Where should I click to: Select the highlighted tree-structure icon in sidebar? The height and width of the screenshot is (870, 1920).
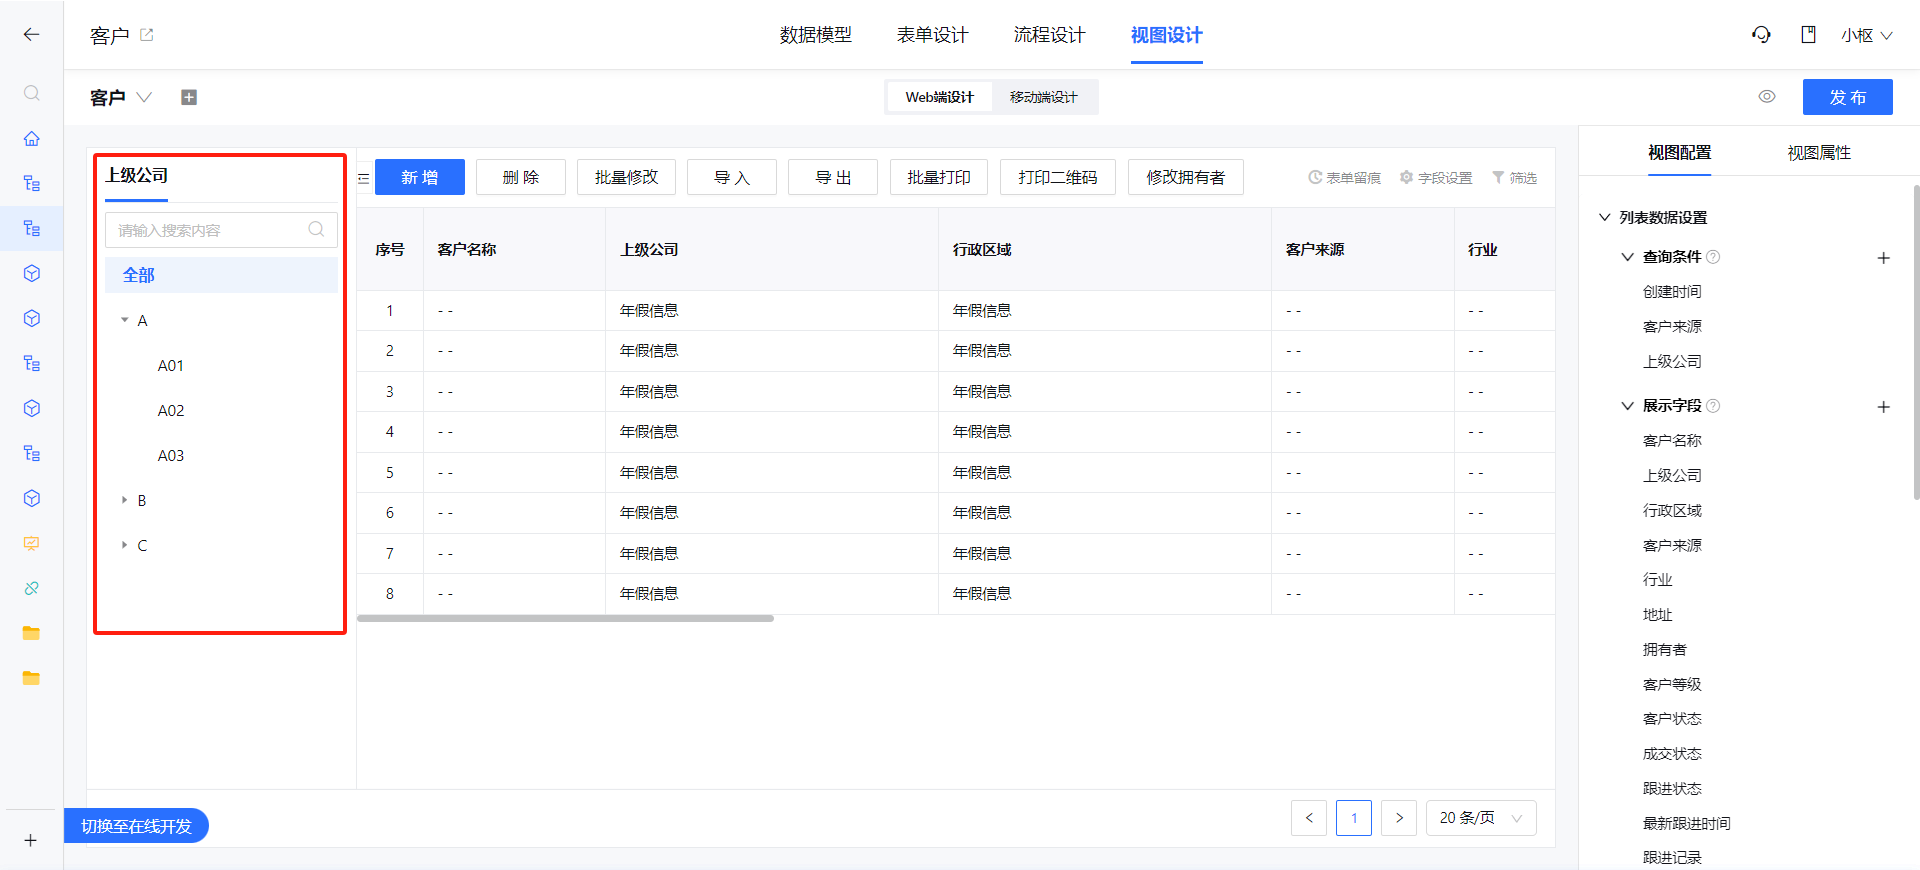32,228
